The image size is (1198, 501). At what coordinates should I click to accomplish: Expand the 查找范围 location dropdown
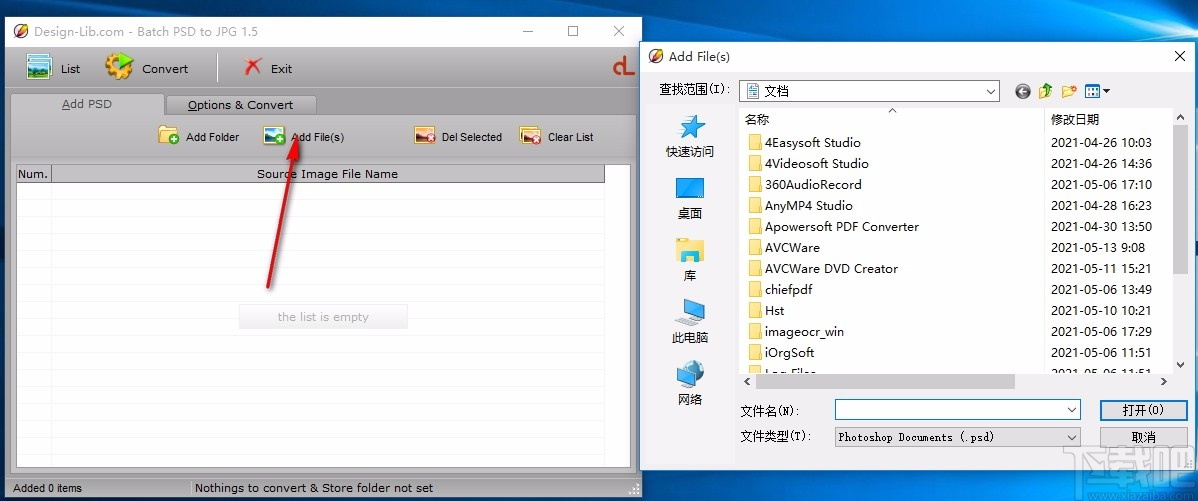coord(991,91)
